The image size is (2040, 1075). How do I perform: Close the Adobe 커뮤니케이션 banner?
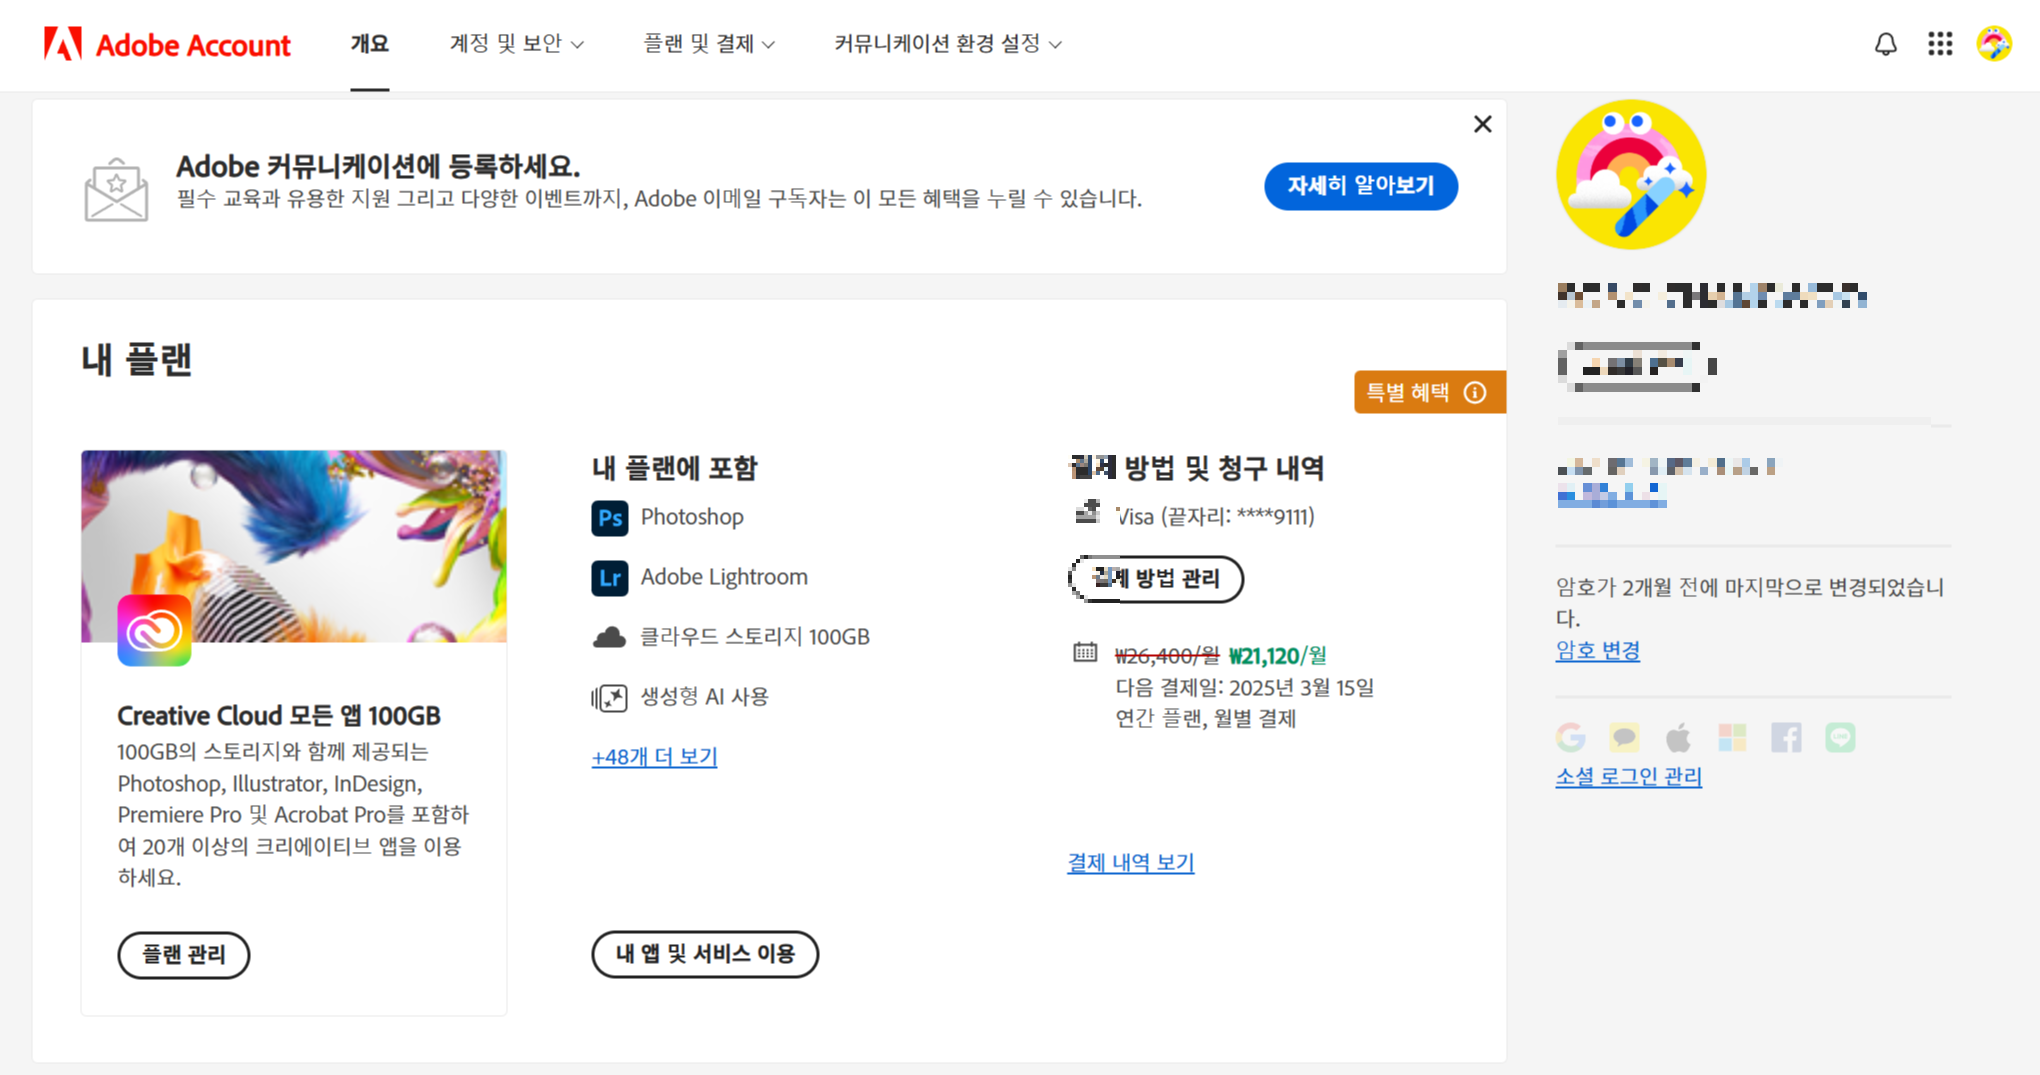1482,124
